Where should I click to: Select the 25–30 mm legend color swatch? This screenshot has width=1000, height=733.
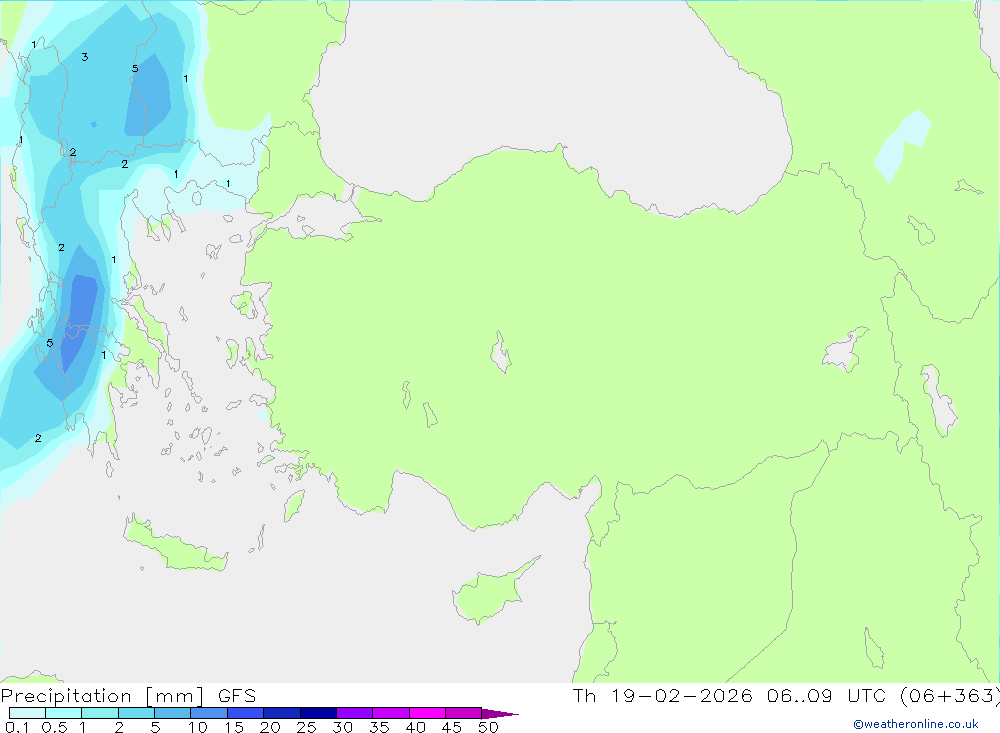tap(318, 713)
